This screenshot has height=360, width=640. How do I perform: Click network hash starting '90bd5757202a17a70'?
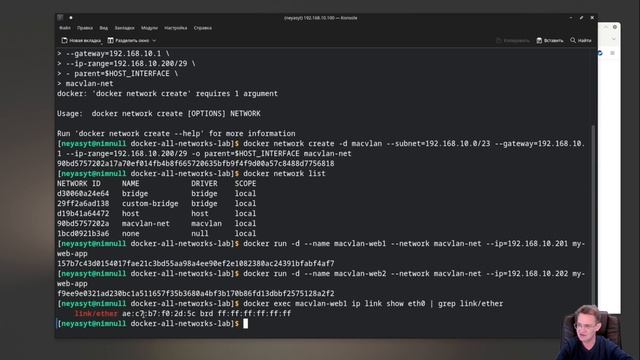coord(196,164)
